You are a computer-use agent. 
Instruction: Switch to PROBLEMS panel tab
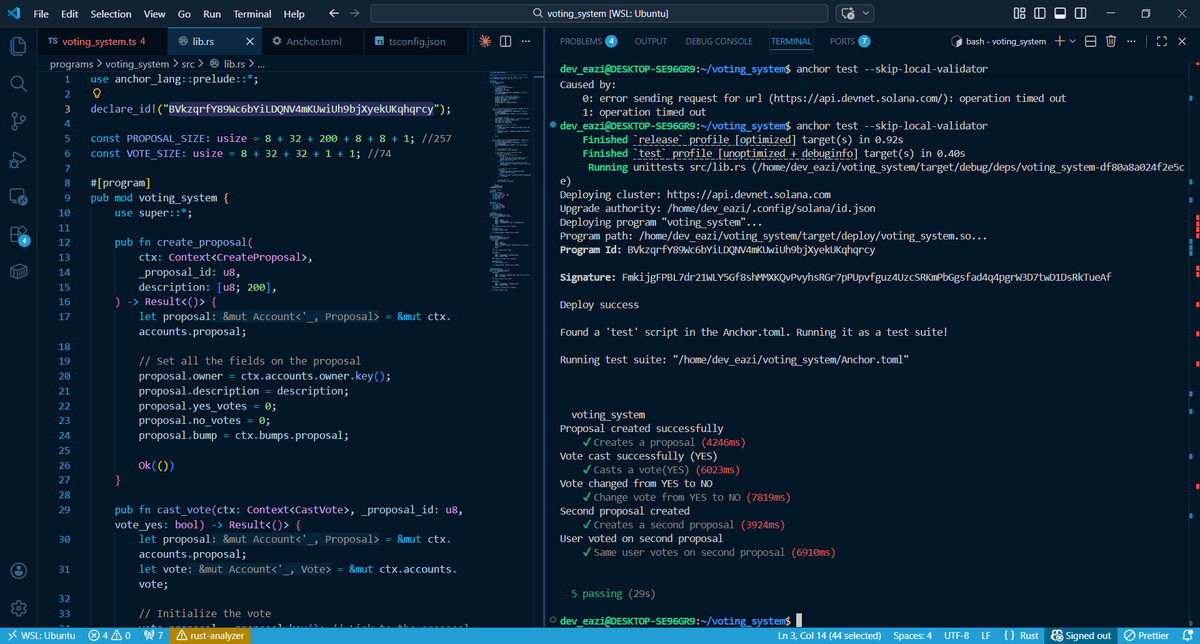point(588,41)
